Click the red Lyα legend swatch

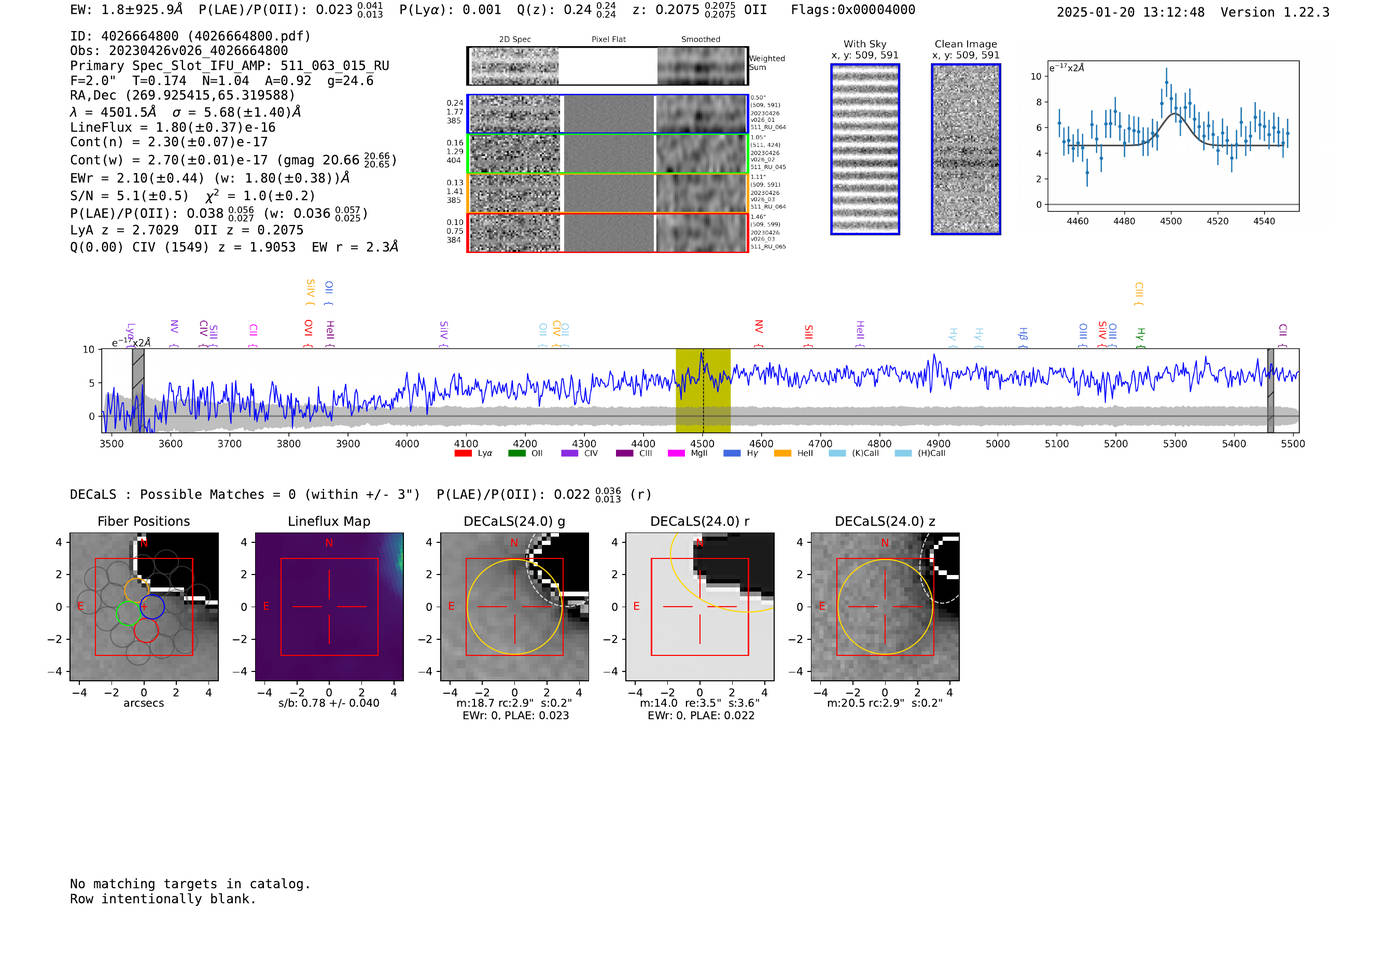[463, 453]
